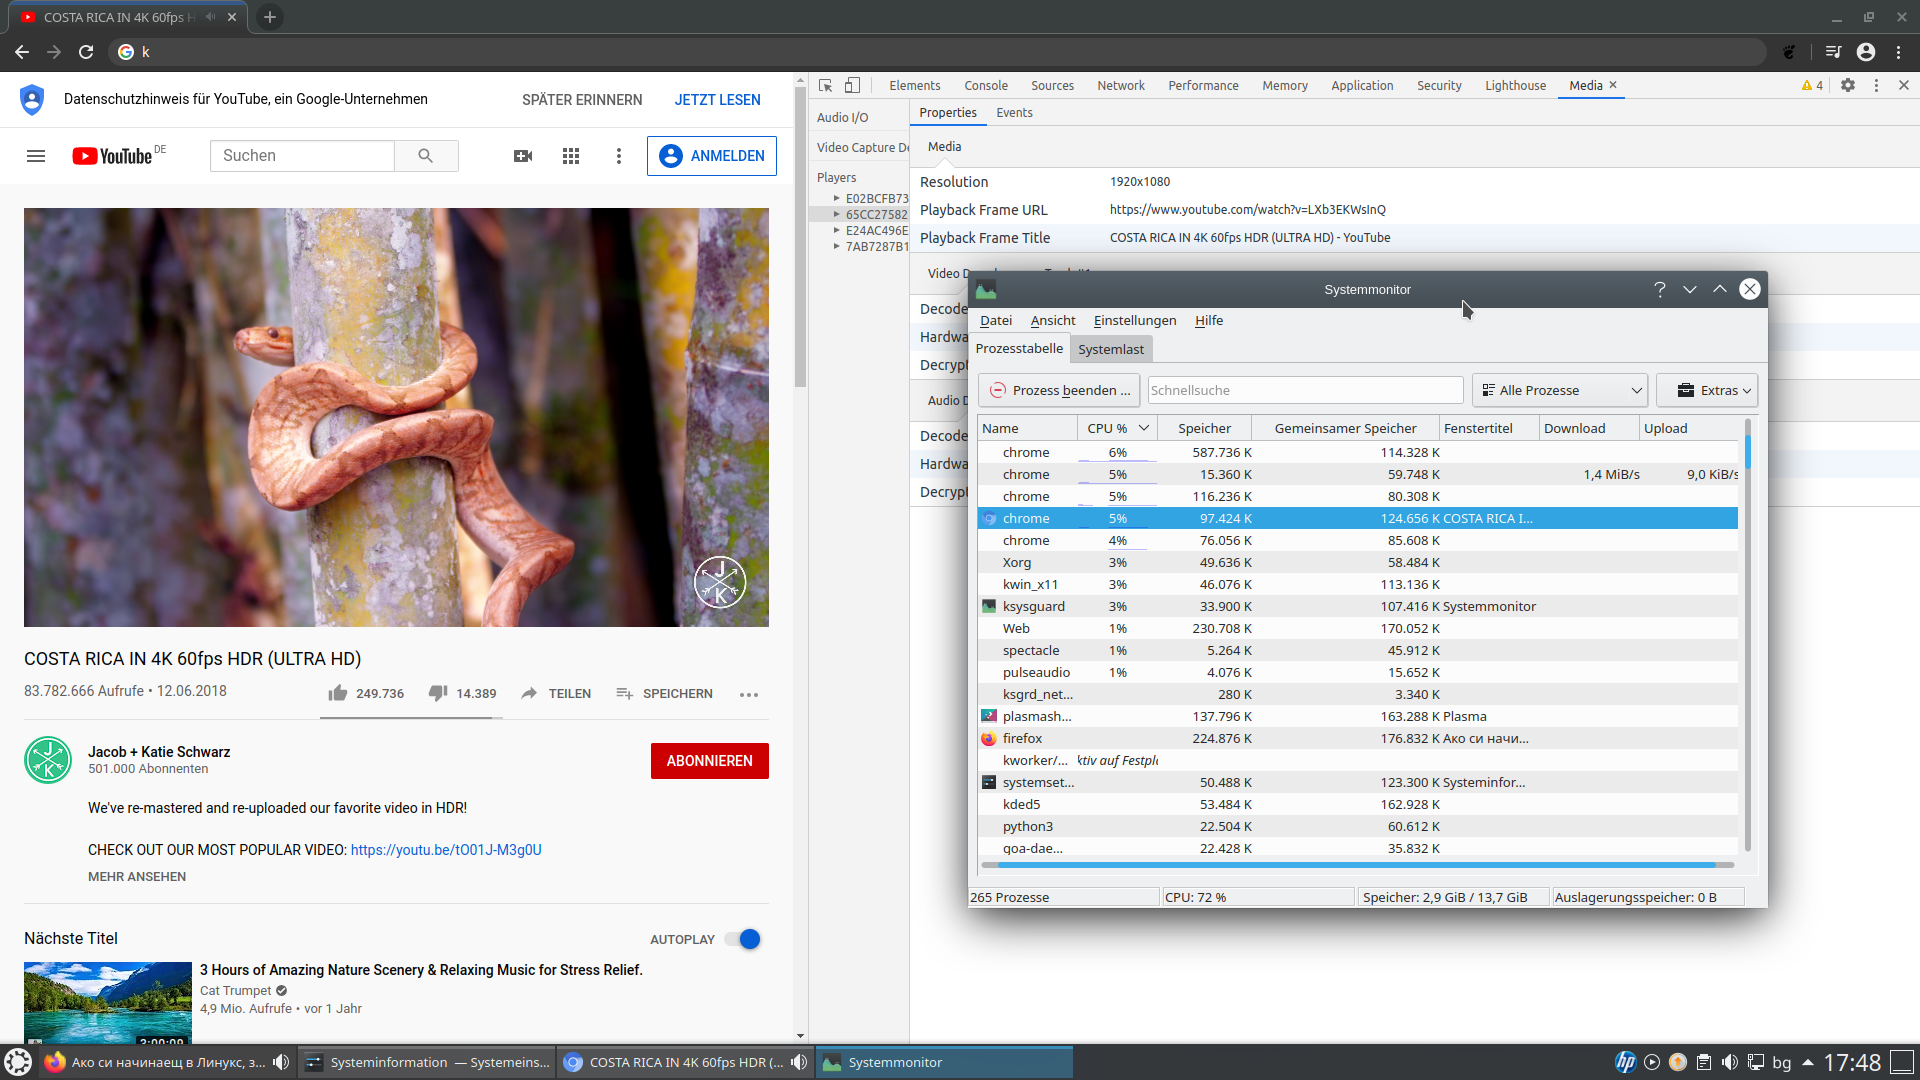Open Chrome media control icon in toolbar
The width and height of the screenshot is (1920, 1080).
[x=1833, y=52]
